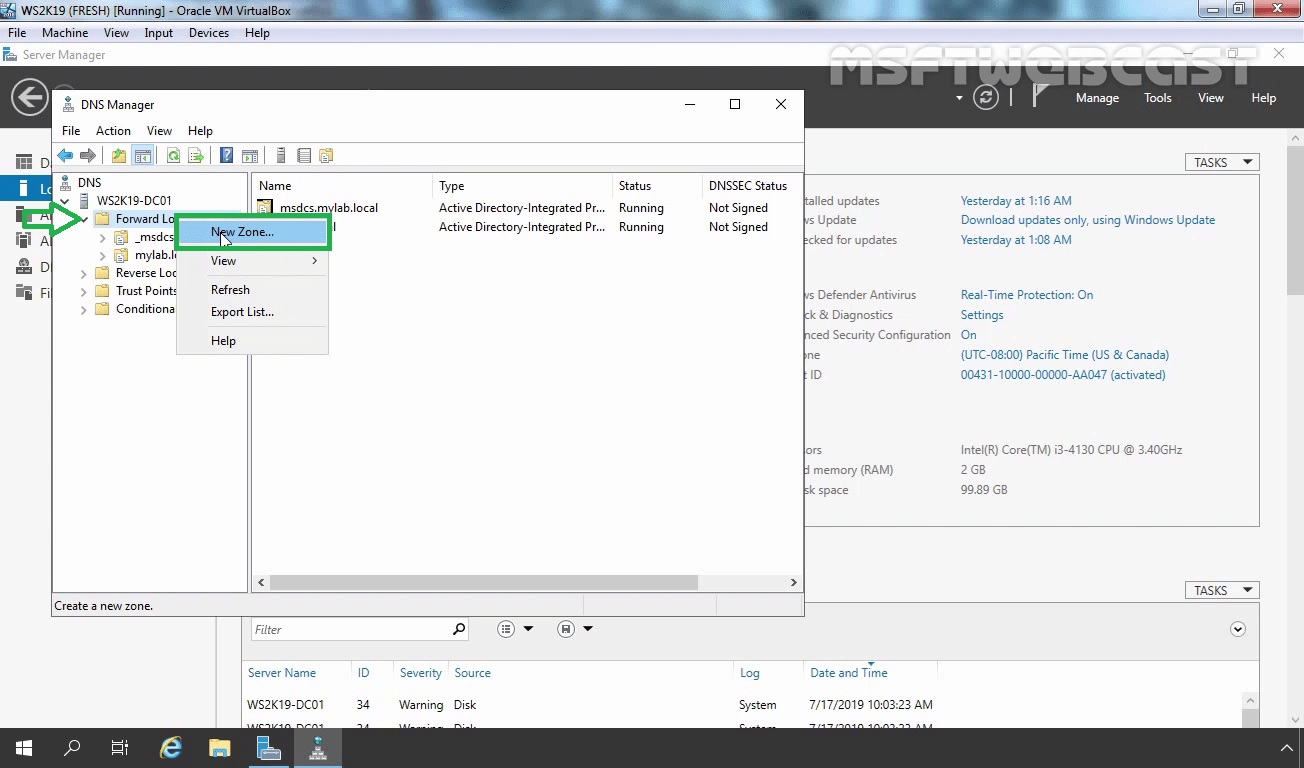Choose New Zone... from the context menu
The image size is (1304, 768).
click(252, 232)
